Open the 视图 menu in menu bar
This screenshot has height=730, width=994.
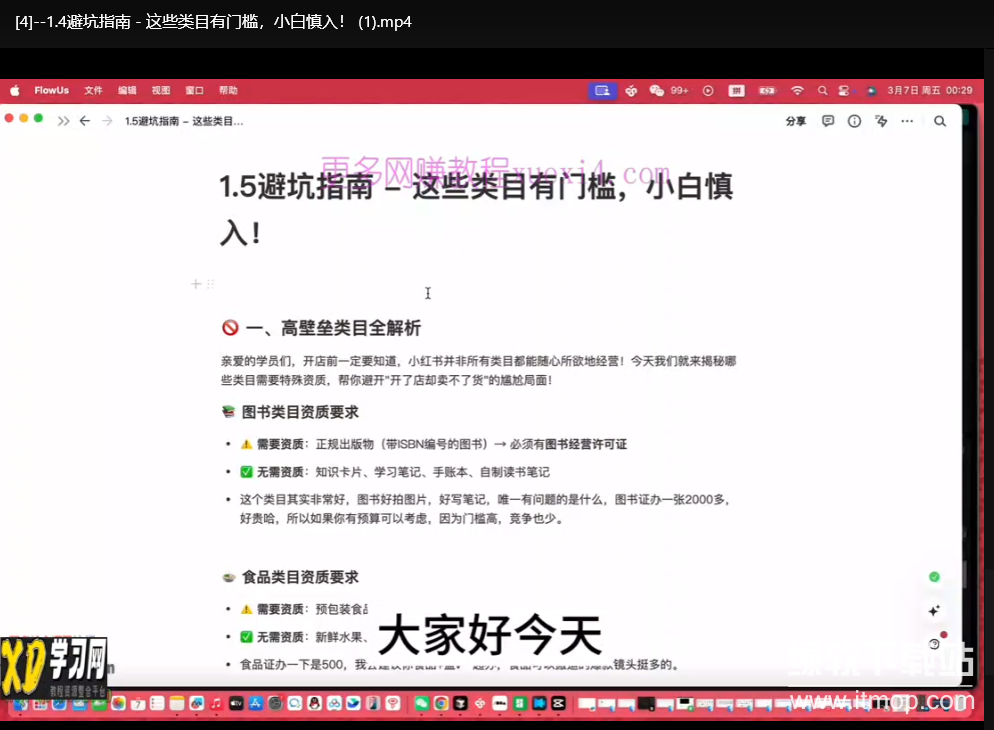tap(161, 90)
